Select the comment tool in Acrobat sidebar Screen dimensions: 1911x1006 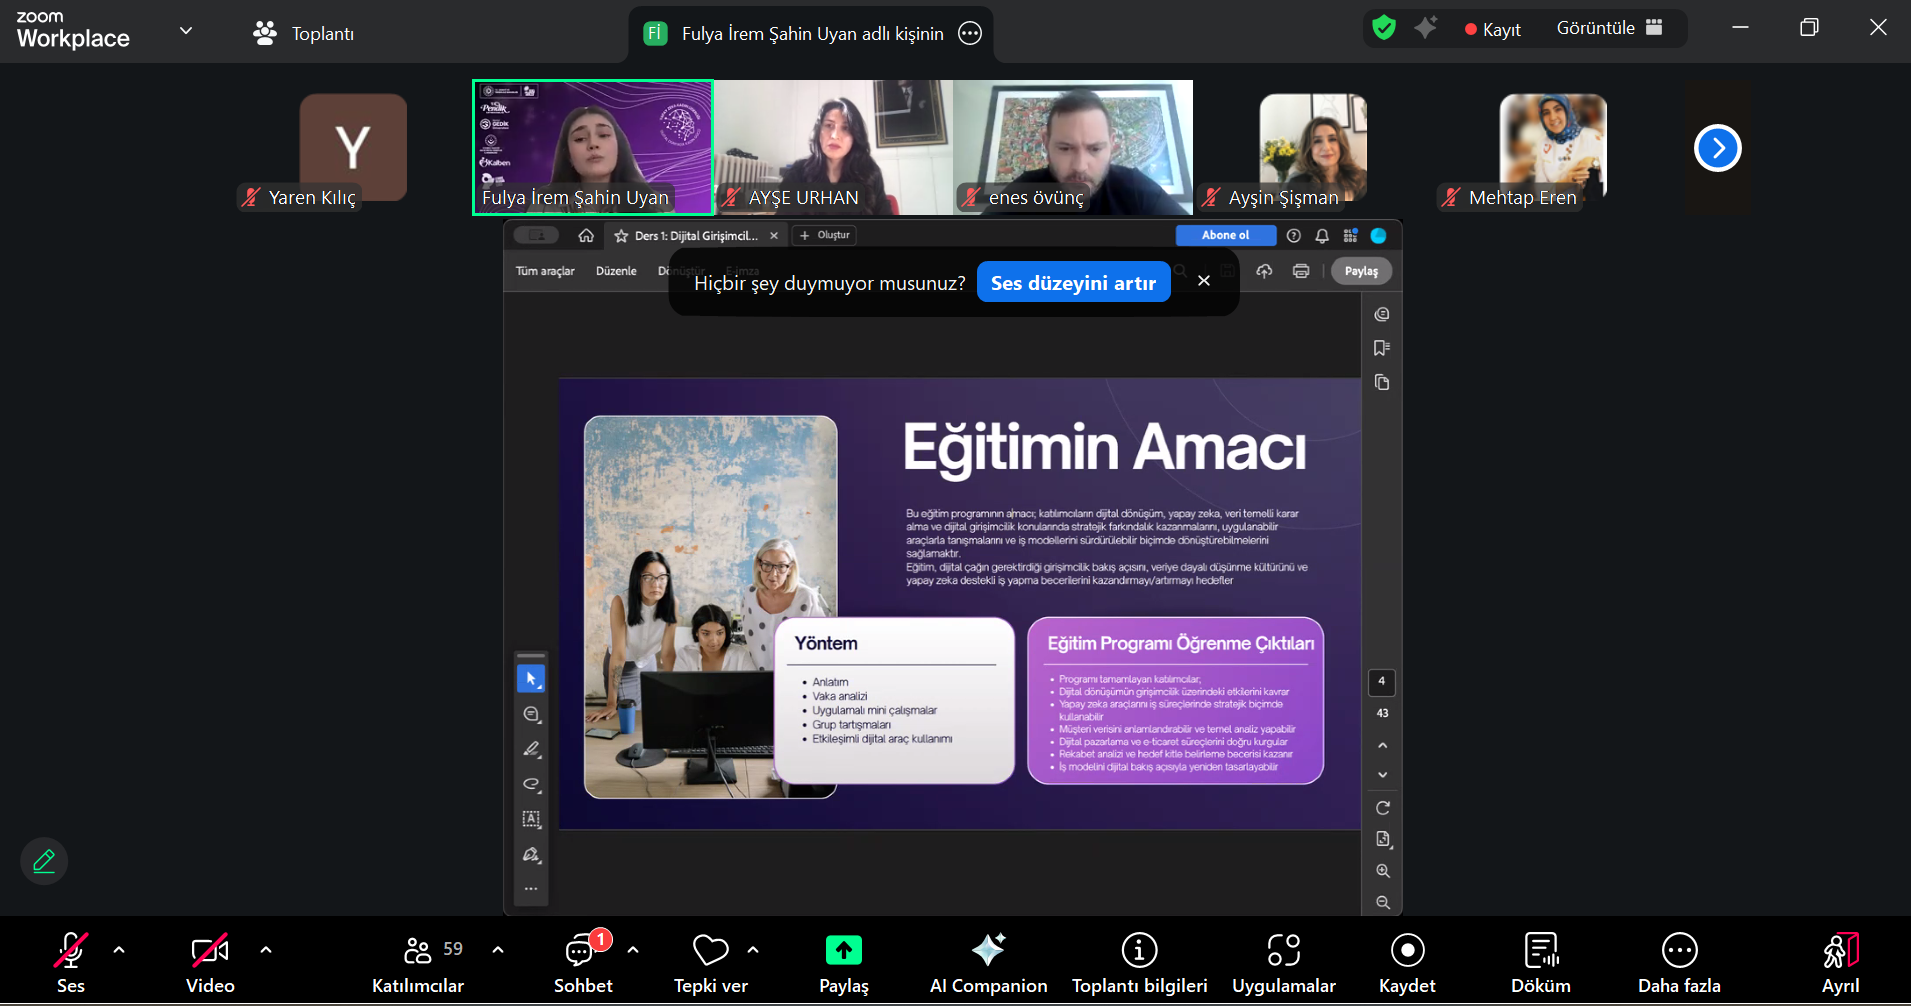(x=531, y=714)
